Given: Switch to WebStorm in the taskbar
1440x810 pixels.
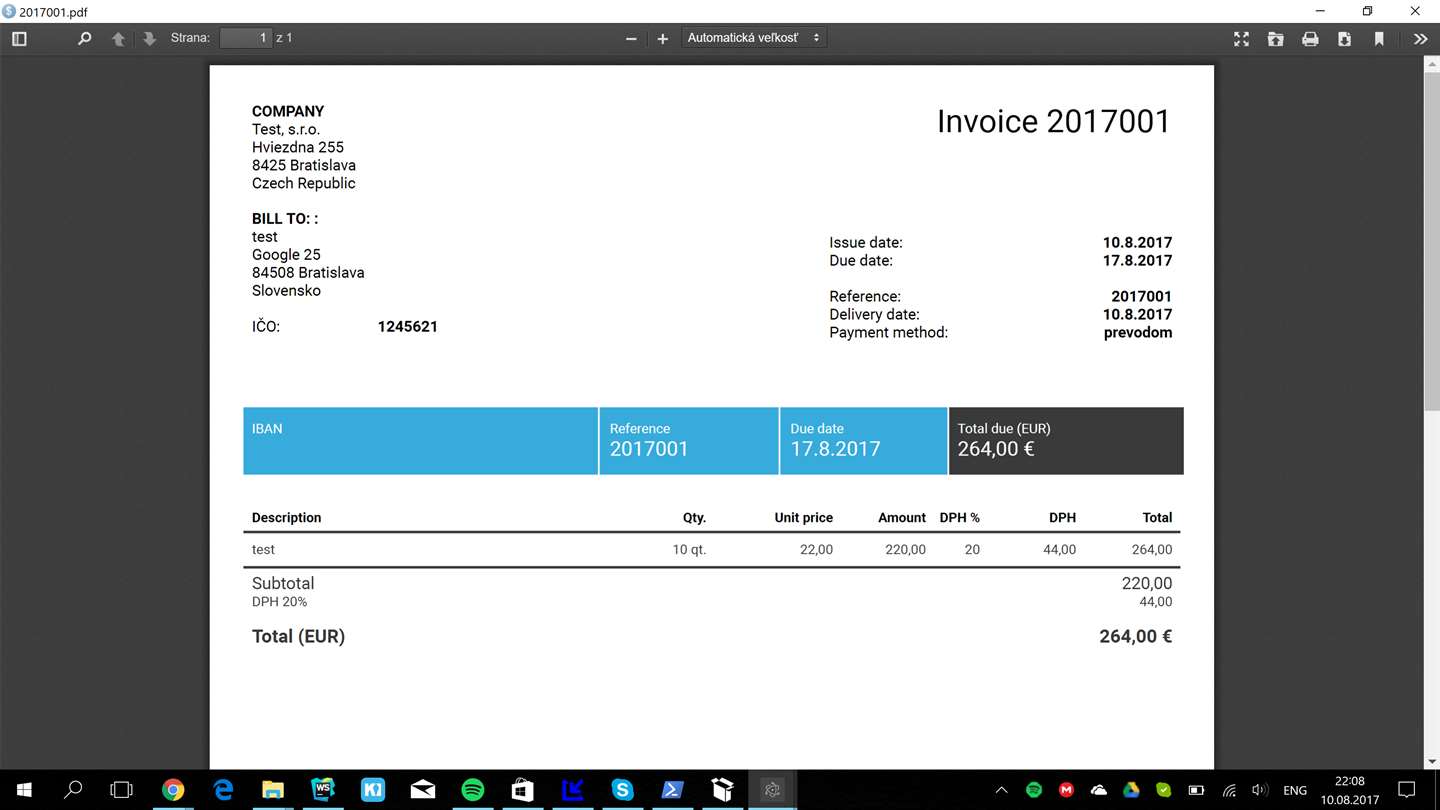Looking at the screenshot, I should pyautogui.click(x=323, y=790).
